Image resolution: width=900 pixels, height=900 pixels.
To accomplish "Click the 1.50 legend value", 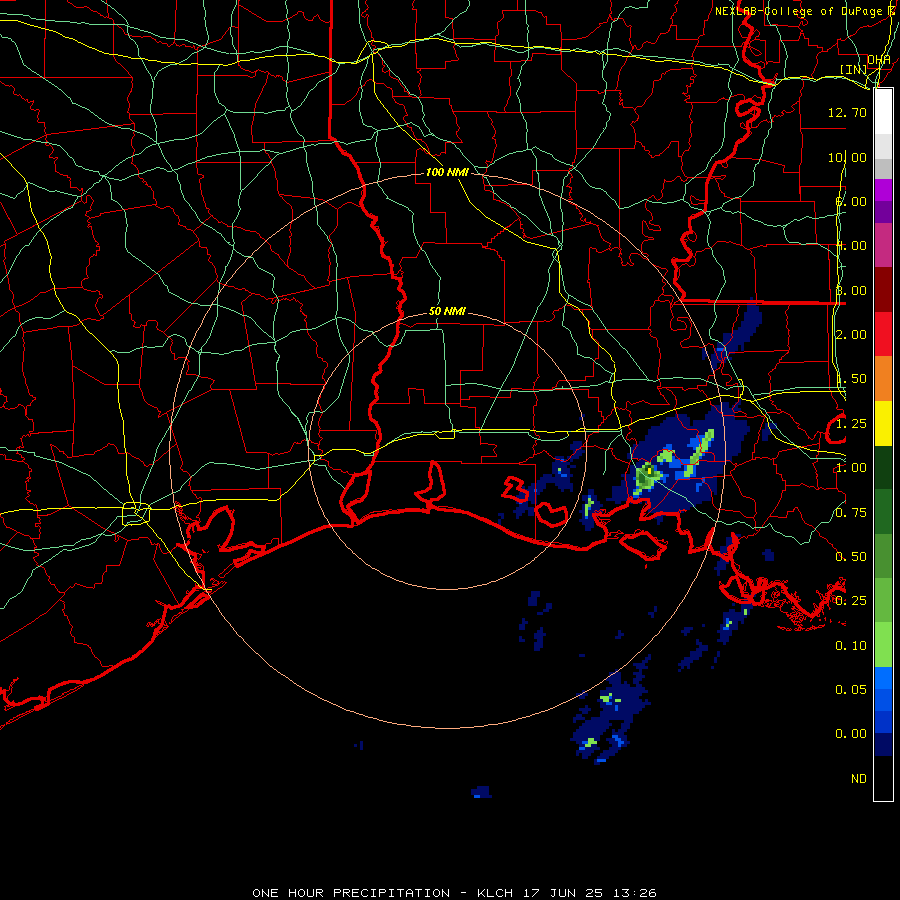I will point(851,379).
